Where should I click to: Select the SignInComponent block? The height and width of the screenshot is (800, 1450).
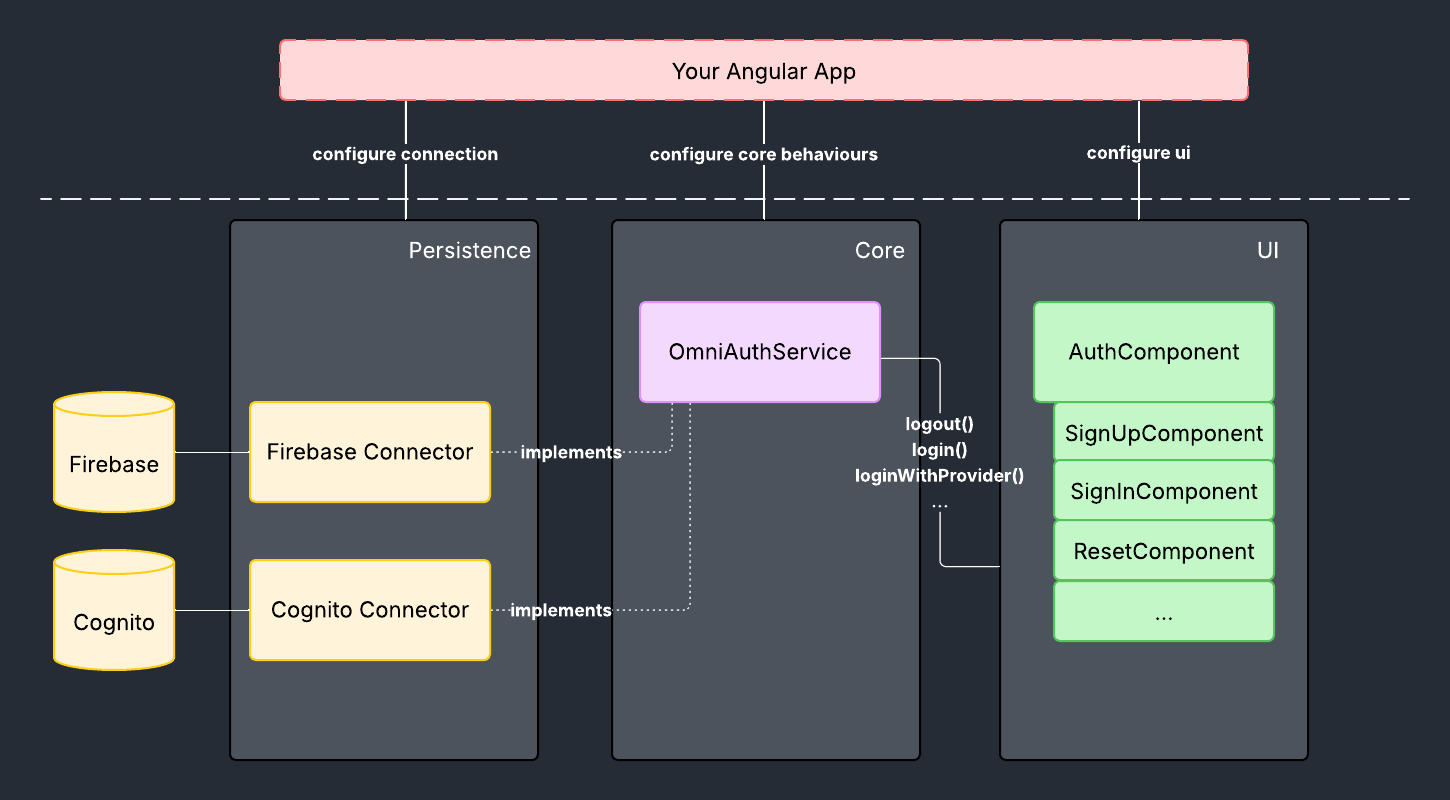pyautogui.click(x=1163, y=491)
